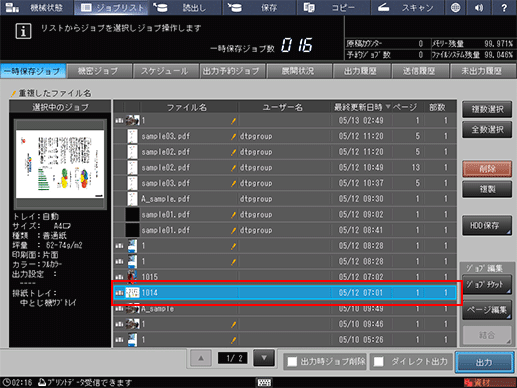Open help with the question mark icon
Image resolution: width=517 pixels, height=388 pixels.
pyautogui.click(x=504, y=7)
